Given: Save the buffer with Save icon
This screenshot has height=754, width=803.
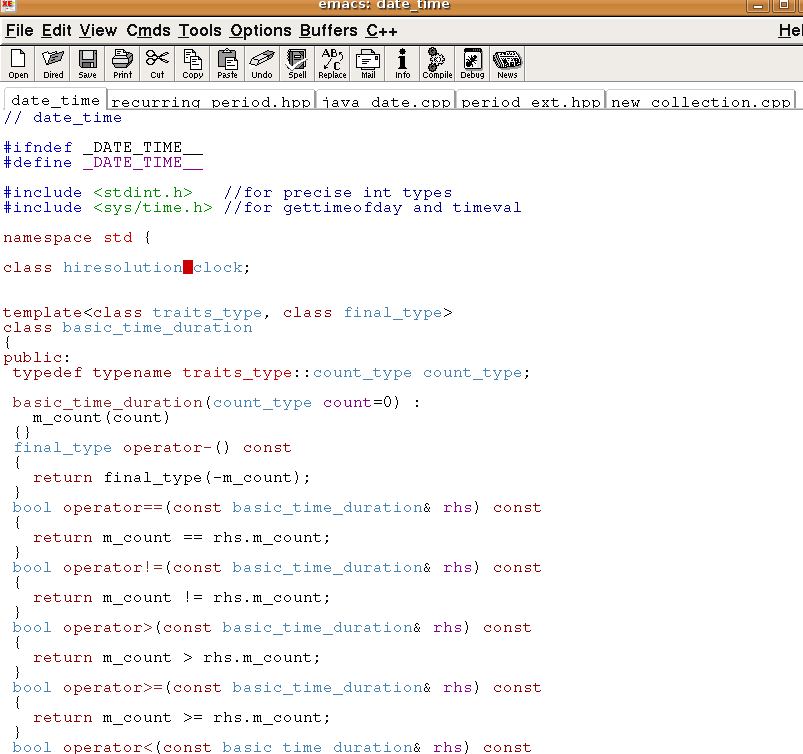Looking at the screenshot, I should [x=88, y=63].
